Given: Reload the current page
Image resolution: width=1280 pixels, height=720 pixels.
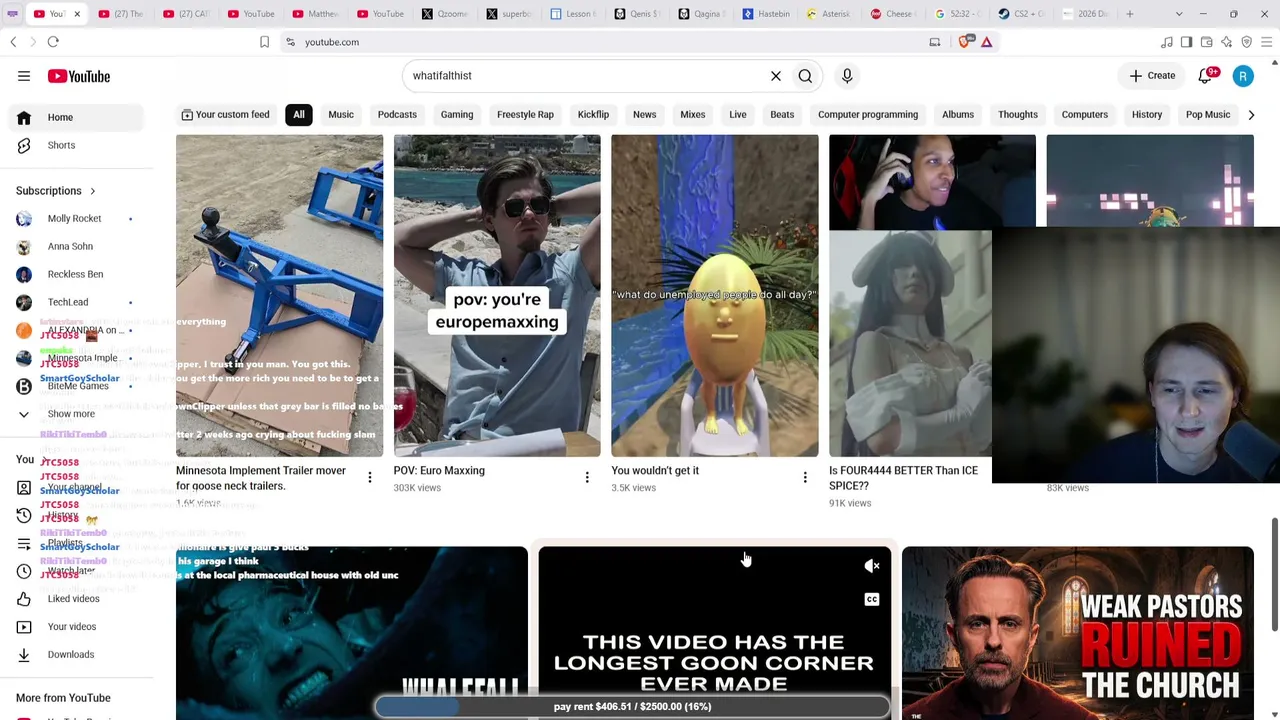Looking at the screenshot, I should (53, 42).
